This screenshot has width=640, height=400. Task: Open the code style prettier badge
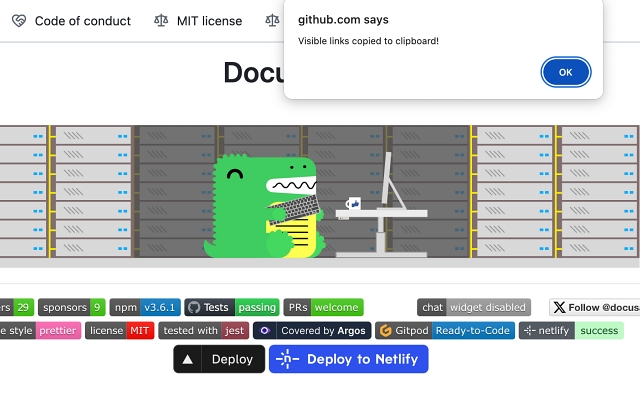pyautogui.click(x=40, y=331)
